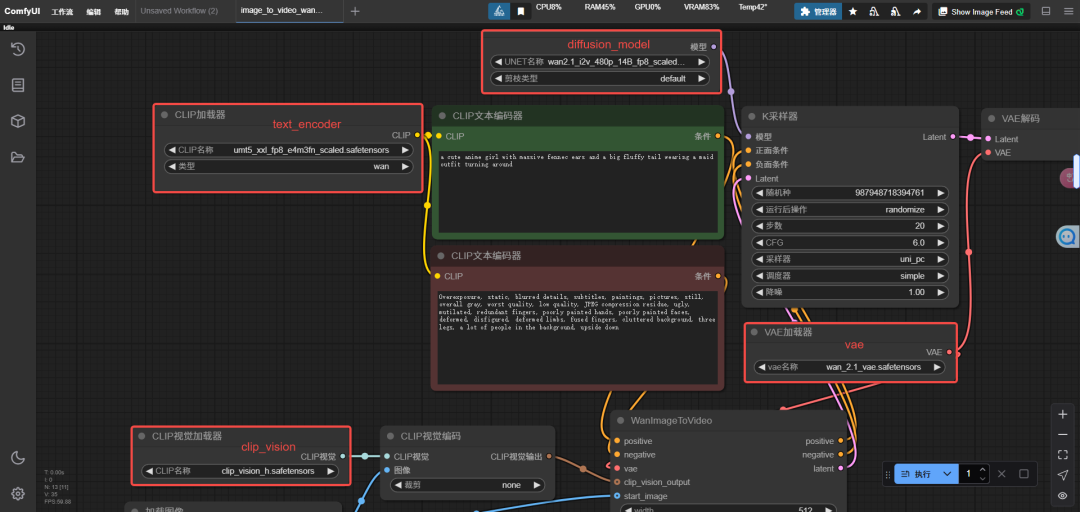The image size is (1080, 512).
Task: Collapse the CLIP视觉加载器 node dot
Action: (142, 436)
